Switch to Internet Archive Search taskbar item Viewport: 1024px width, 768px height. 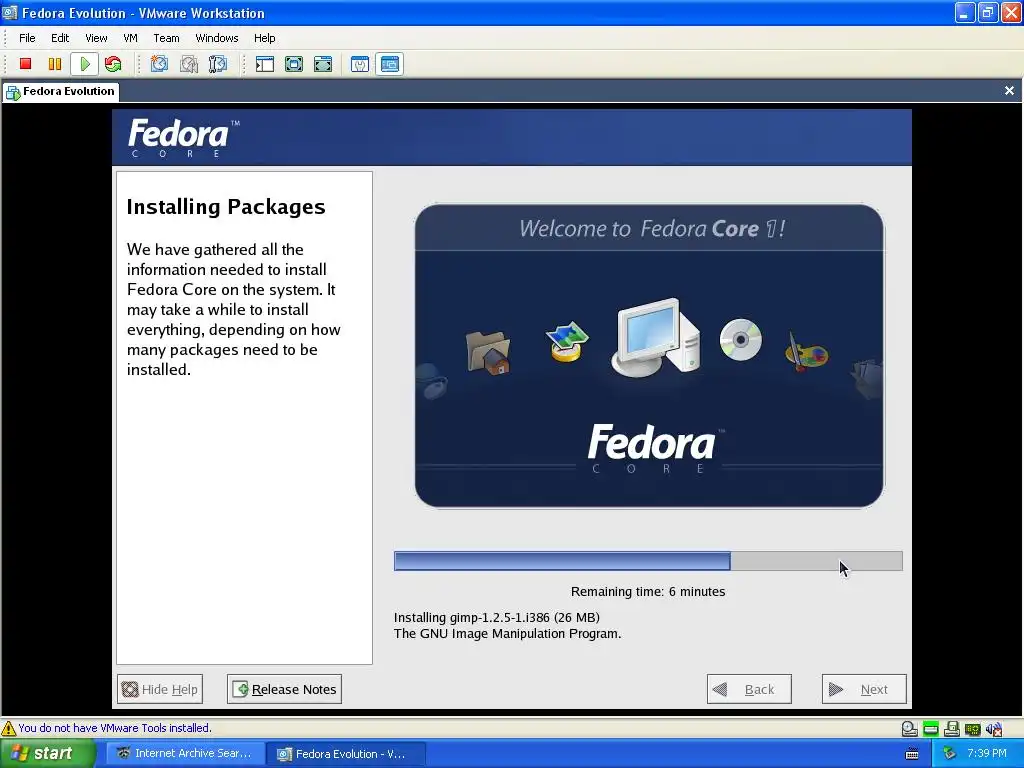(186, 754)
